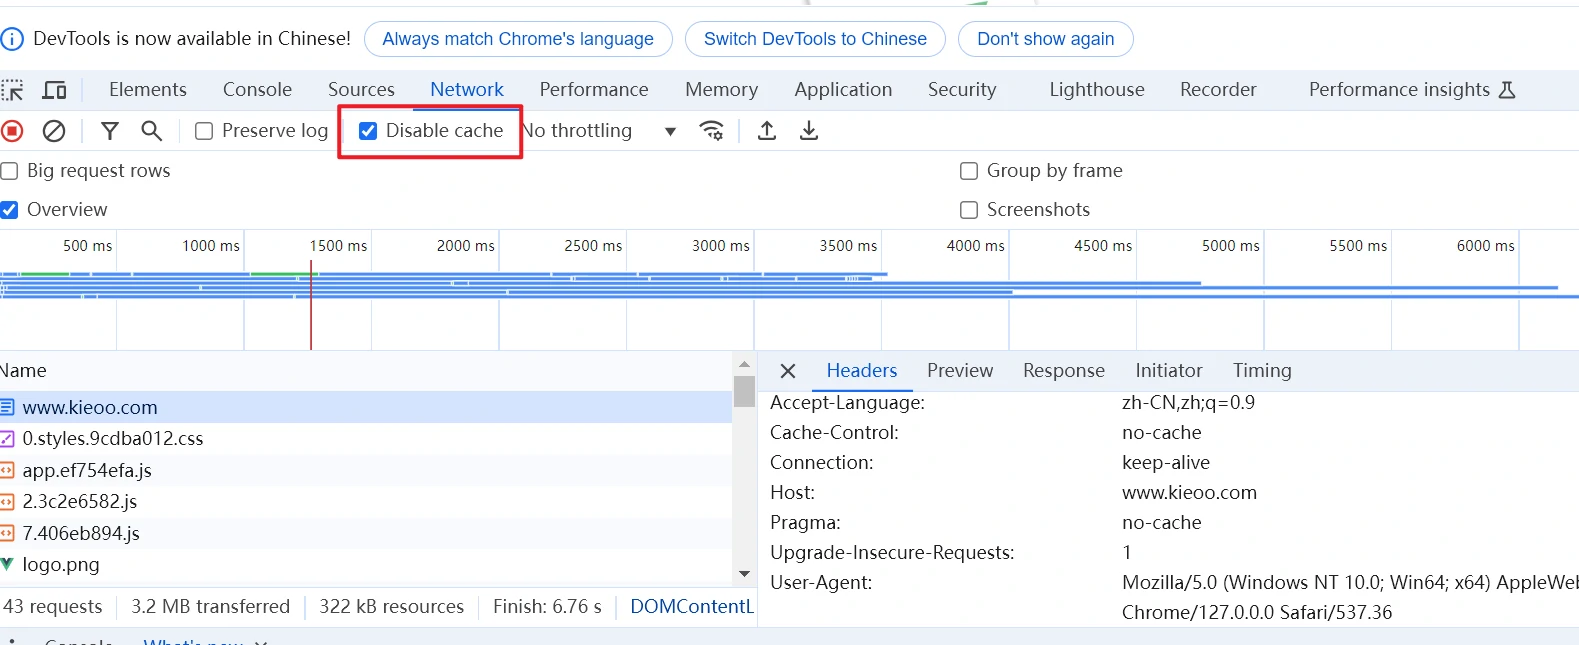This screenshot has height=645, width=1579.
Task: Open the Timing tab in request details
Action: coord(1262,371)
